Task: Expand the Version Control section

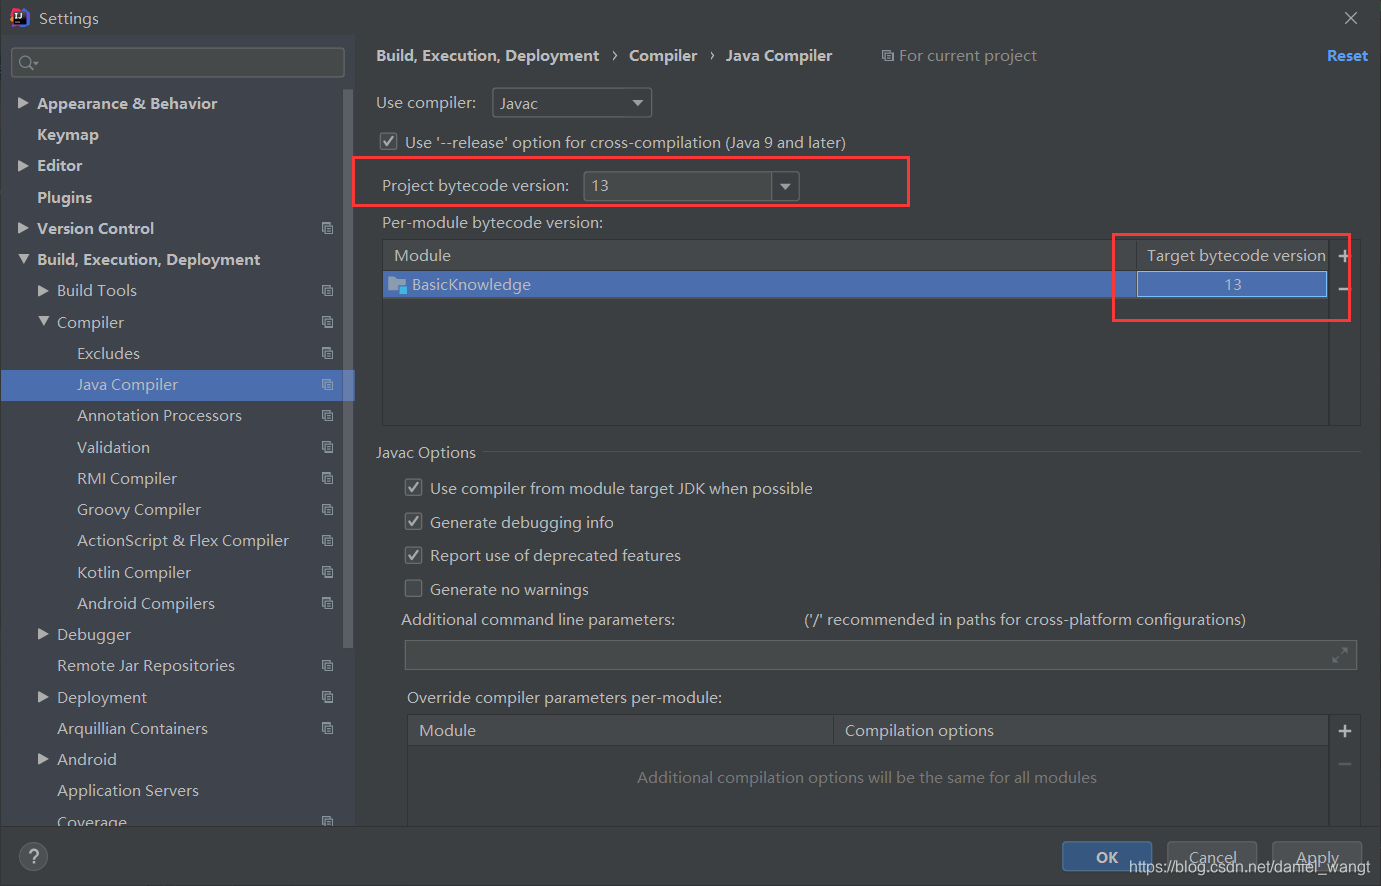Action: [x=23, y=228]
